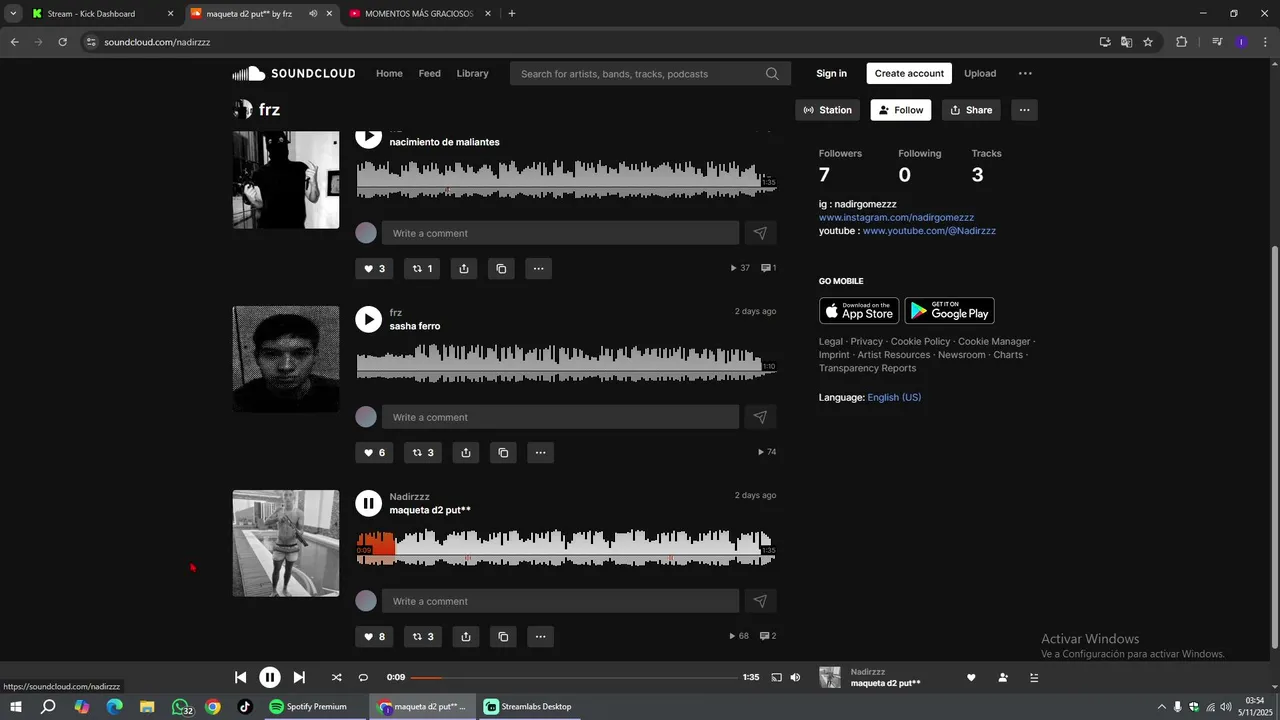The image size is (1280, 720).
Task: Open profile more options next to Share
Action: coord(1024,110)
